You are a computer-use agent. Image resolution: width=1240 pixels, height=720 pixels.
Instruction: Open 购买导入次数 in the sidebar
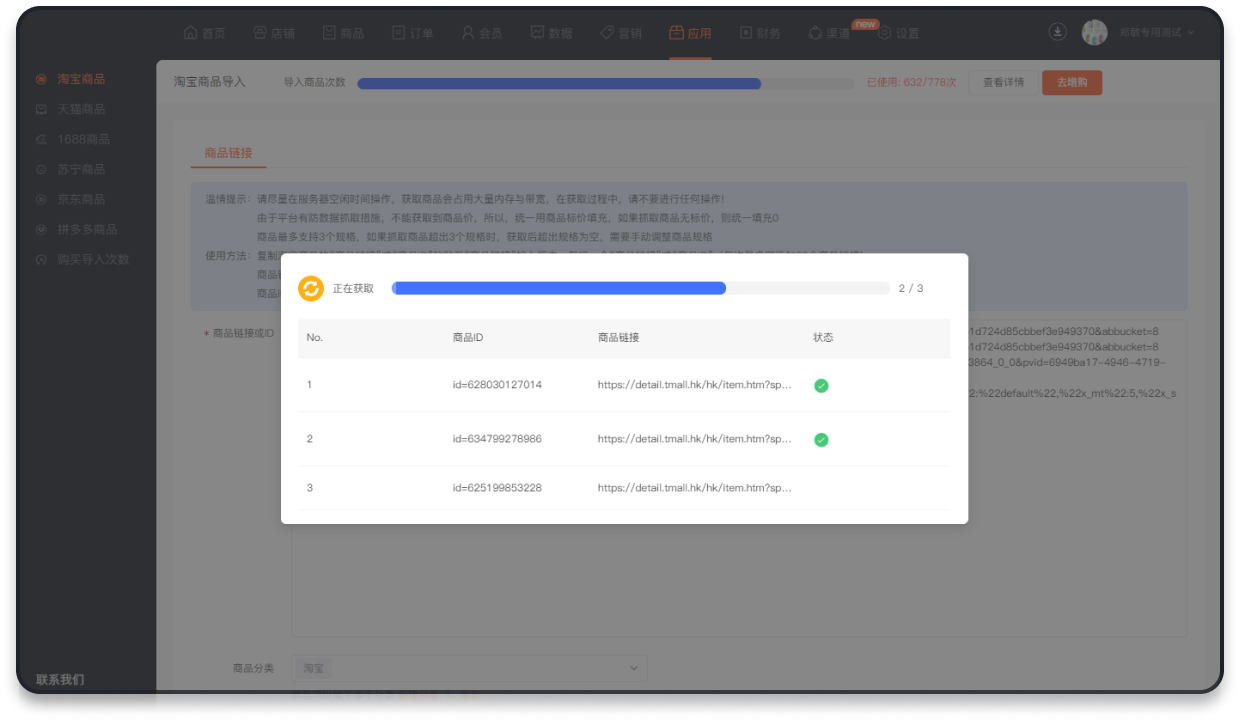pos(92,259)
